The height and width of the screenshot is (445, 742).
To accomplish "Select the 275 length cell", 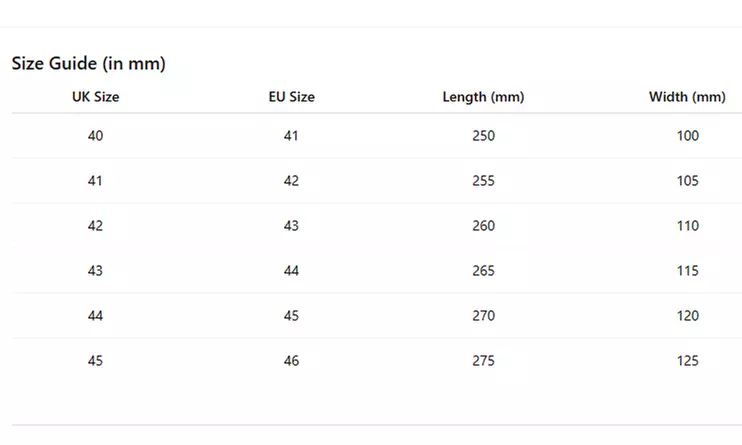I will 483,361.
